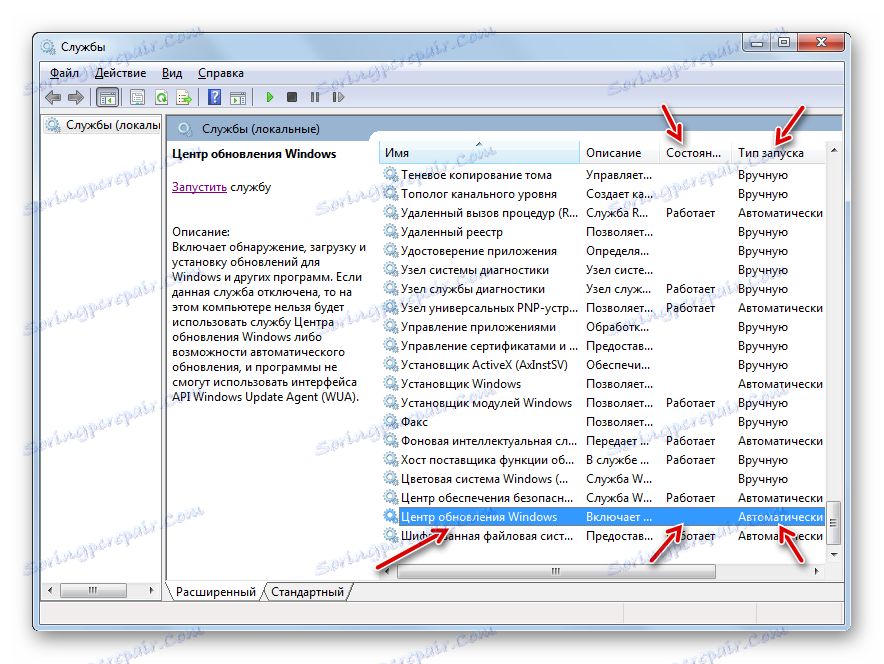This screenshot has width=884, height=664.
Task: Click the Forward arrow toolbar icon
Action: click(x=76, y=98)
